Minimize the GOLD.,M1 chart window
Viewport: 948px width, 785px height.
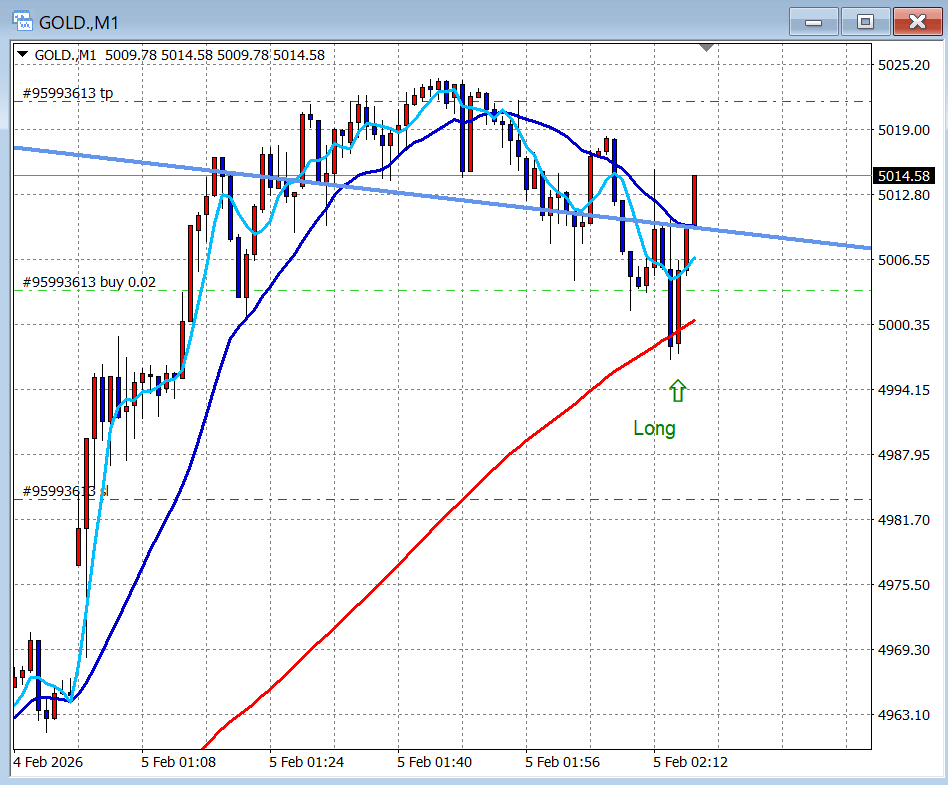[x=820, y=21]
